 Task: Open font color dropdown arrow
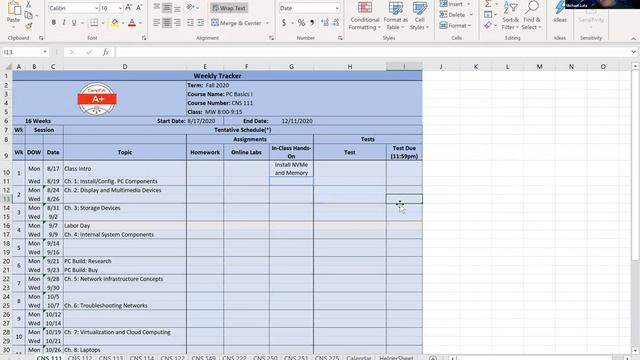coord(140,23)
